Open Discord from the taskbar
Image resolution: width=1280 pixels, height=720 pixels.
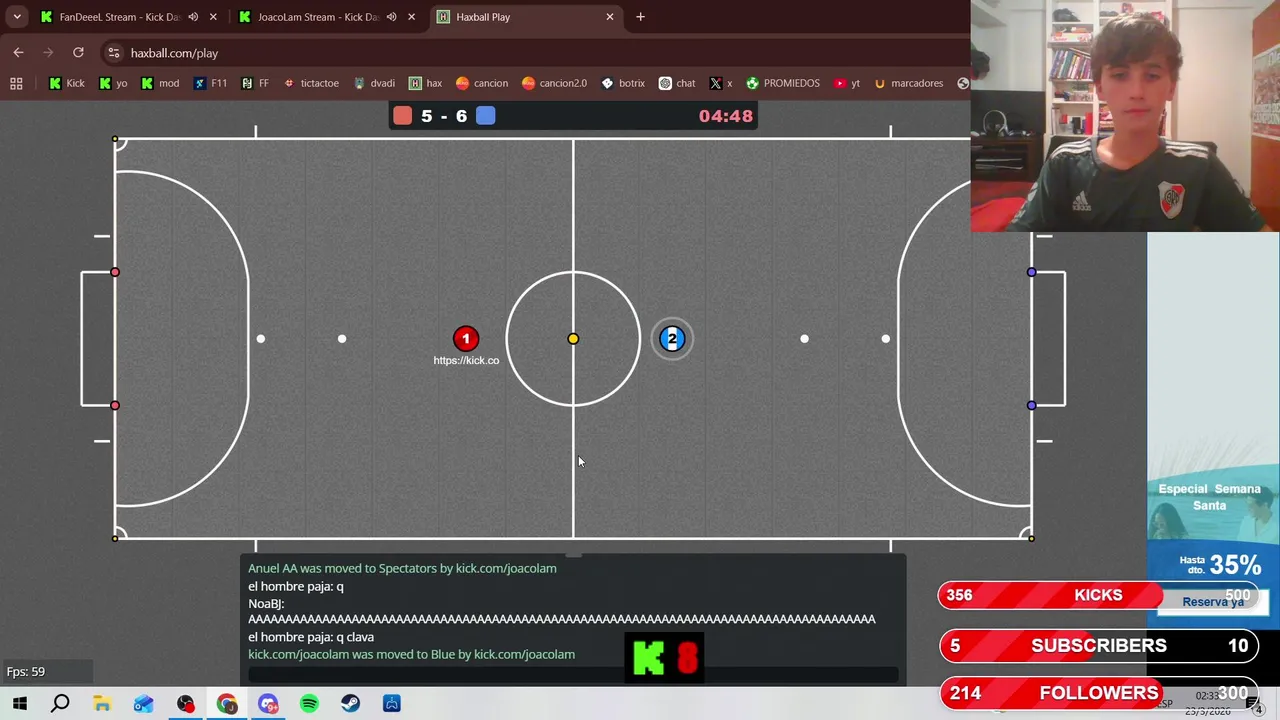click(268, 704)
